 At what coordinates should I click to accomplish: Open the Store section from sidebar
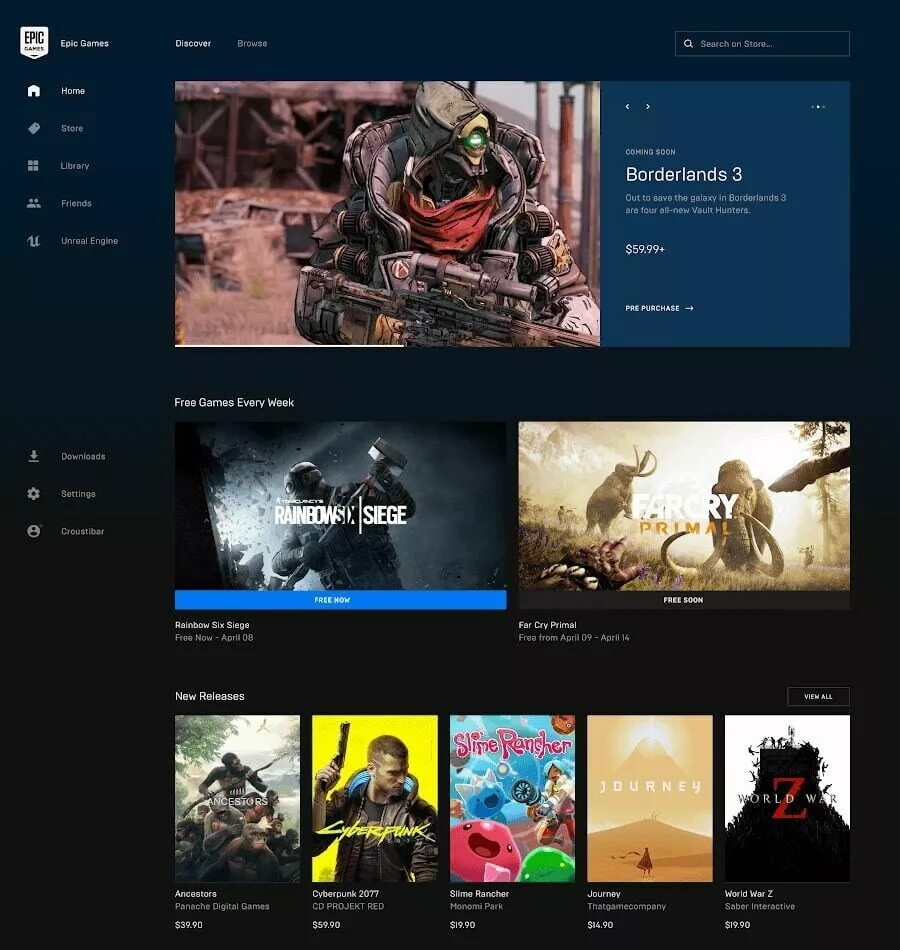coord(33,128)
